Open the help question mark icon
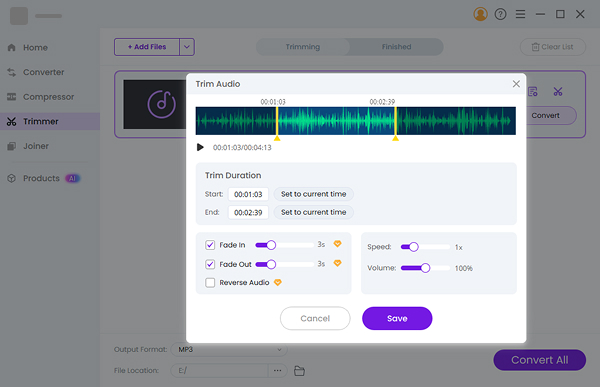 500,14
